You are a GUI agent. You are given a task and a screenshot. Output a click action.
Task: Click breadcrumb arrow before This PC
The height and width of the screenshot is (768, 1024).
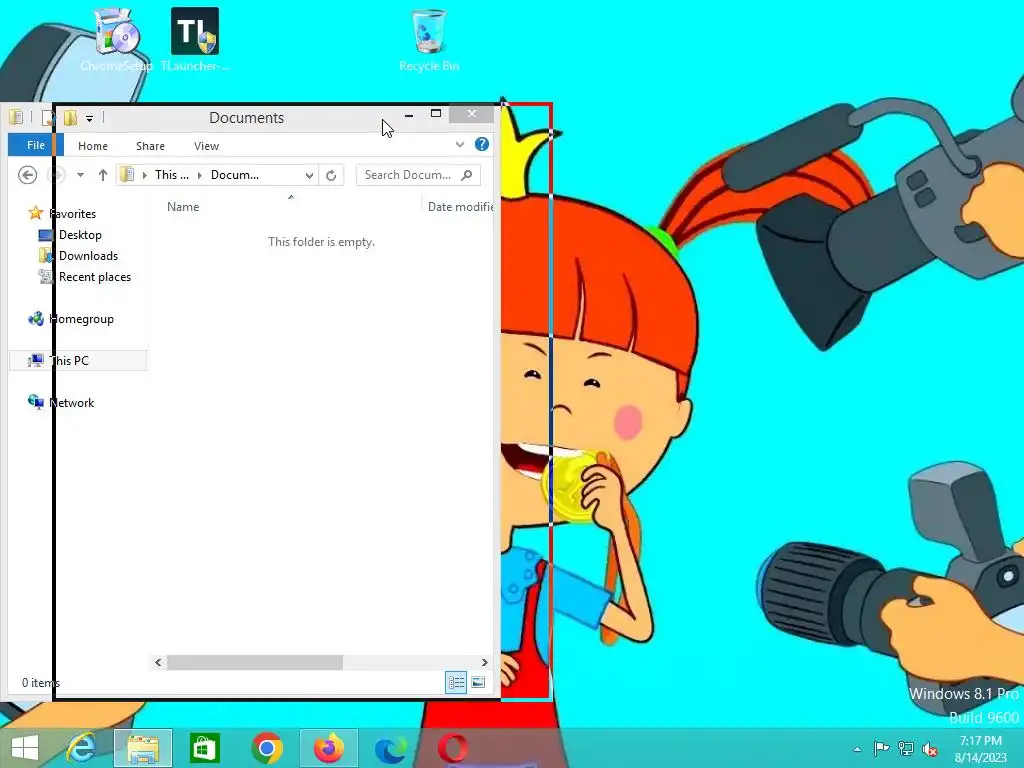point(145,175)
